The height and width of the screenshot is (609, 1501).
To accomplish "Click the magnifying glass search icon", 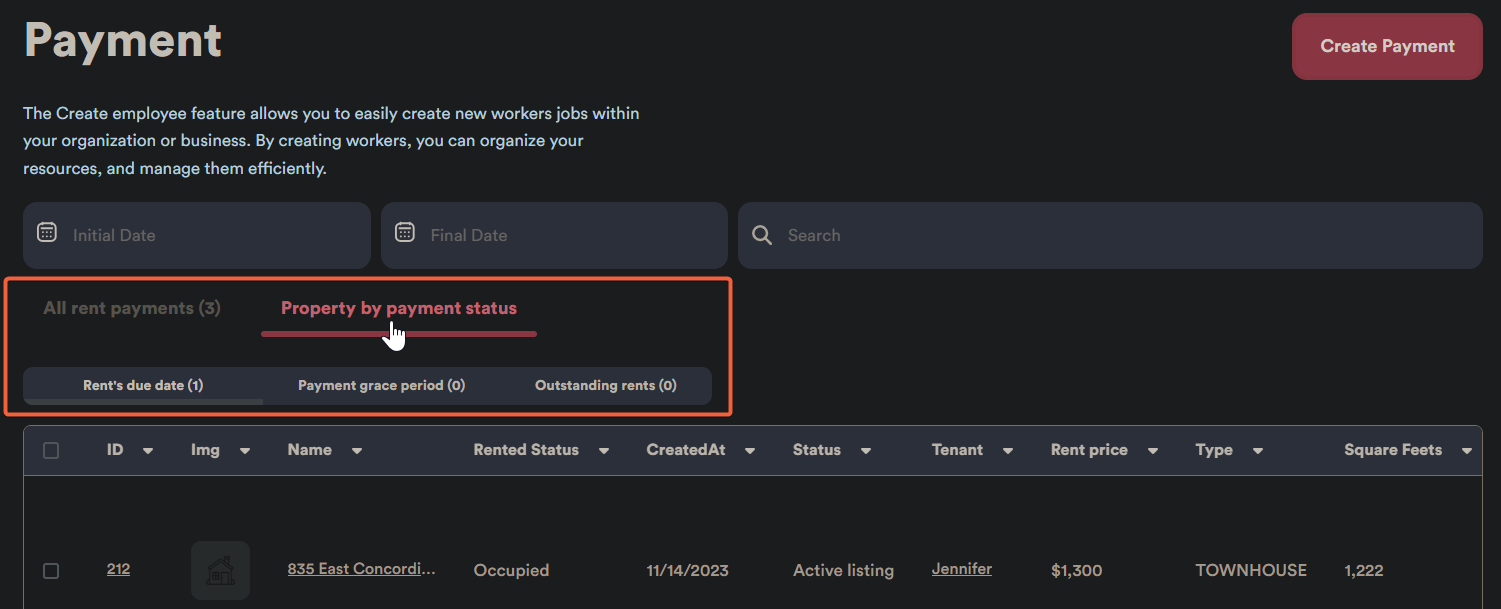I will (x=762, y=235).
